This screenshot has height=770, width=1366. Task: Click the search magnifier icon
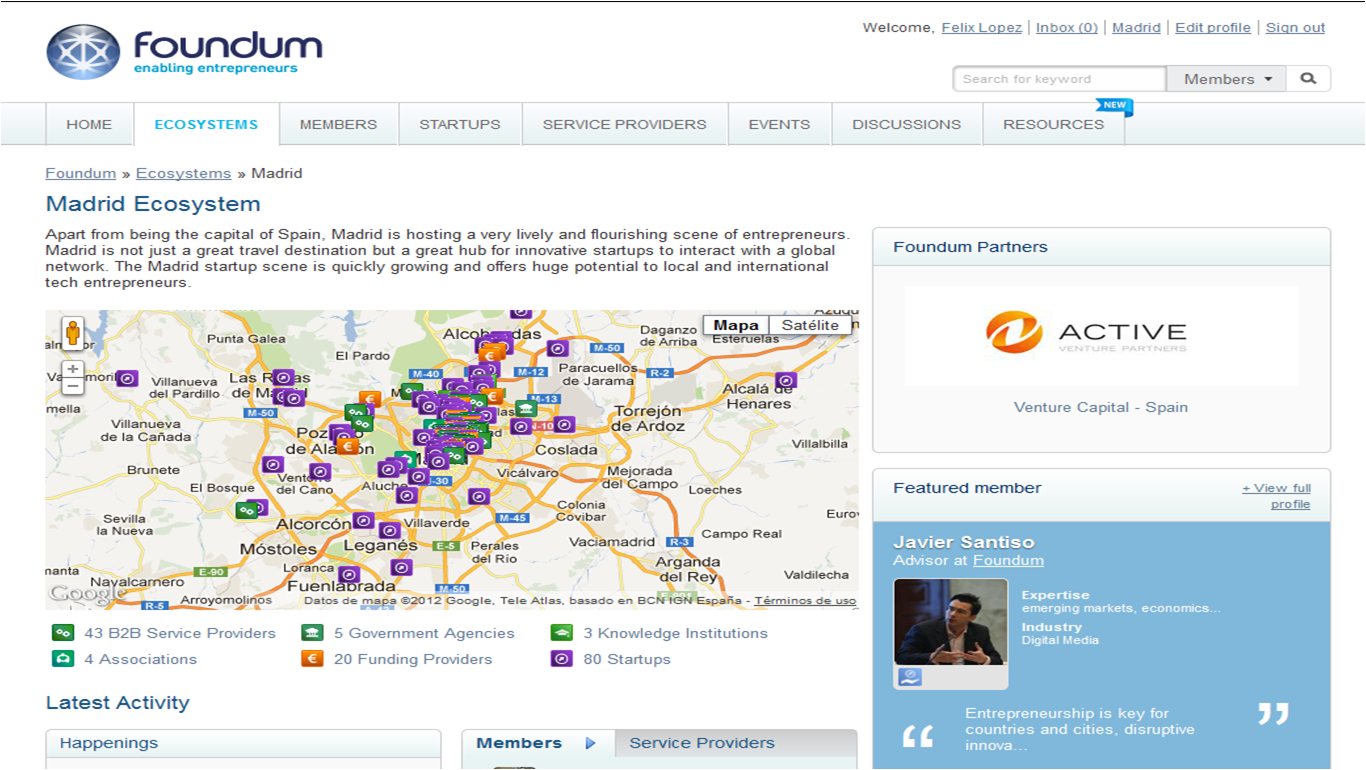tap(1308, 79)
